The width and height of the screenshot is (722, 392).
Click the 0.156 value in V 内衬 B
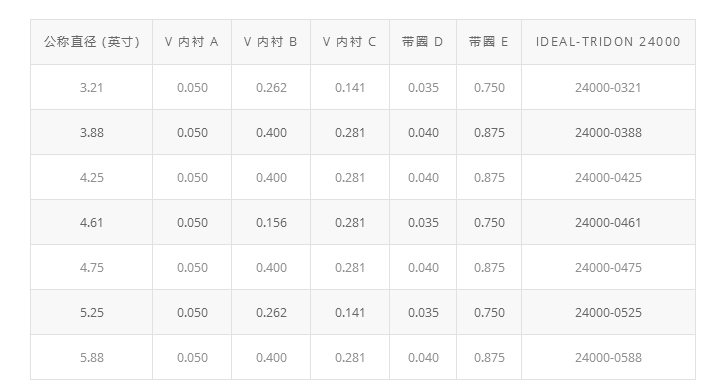271,222
